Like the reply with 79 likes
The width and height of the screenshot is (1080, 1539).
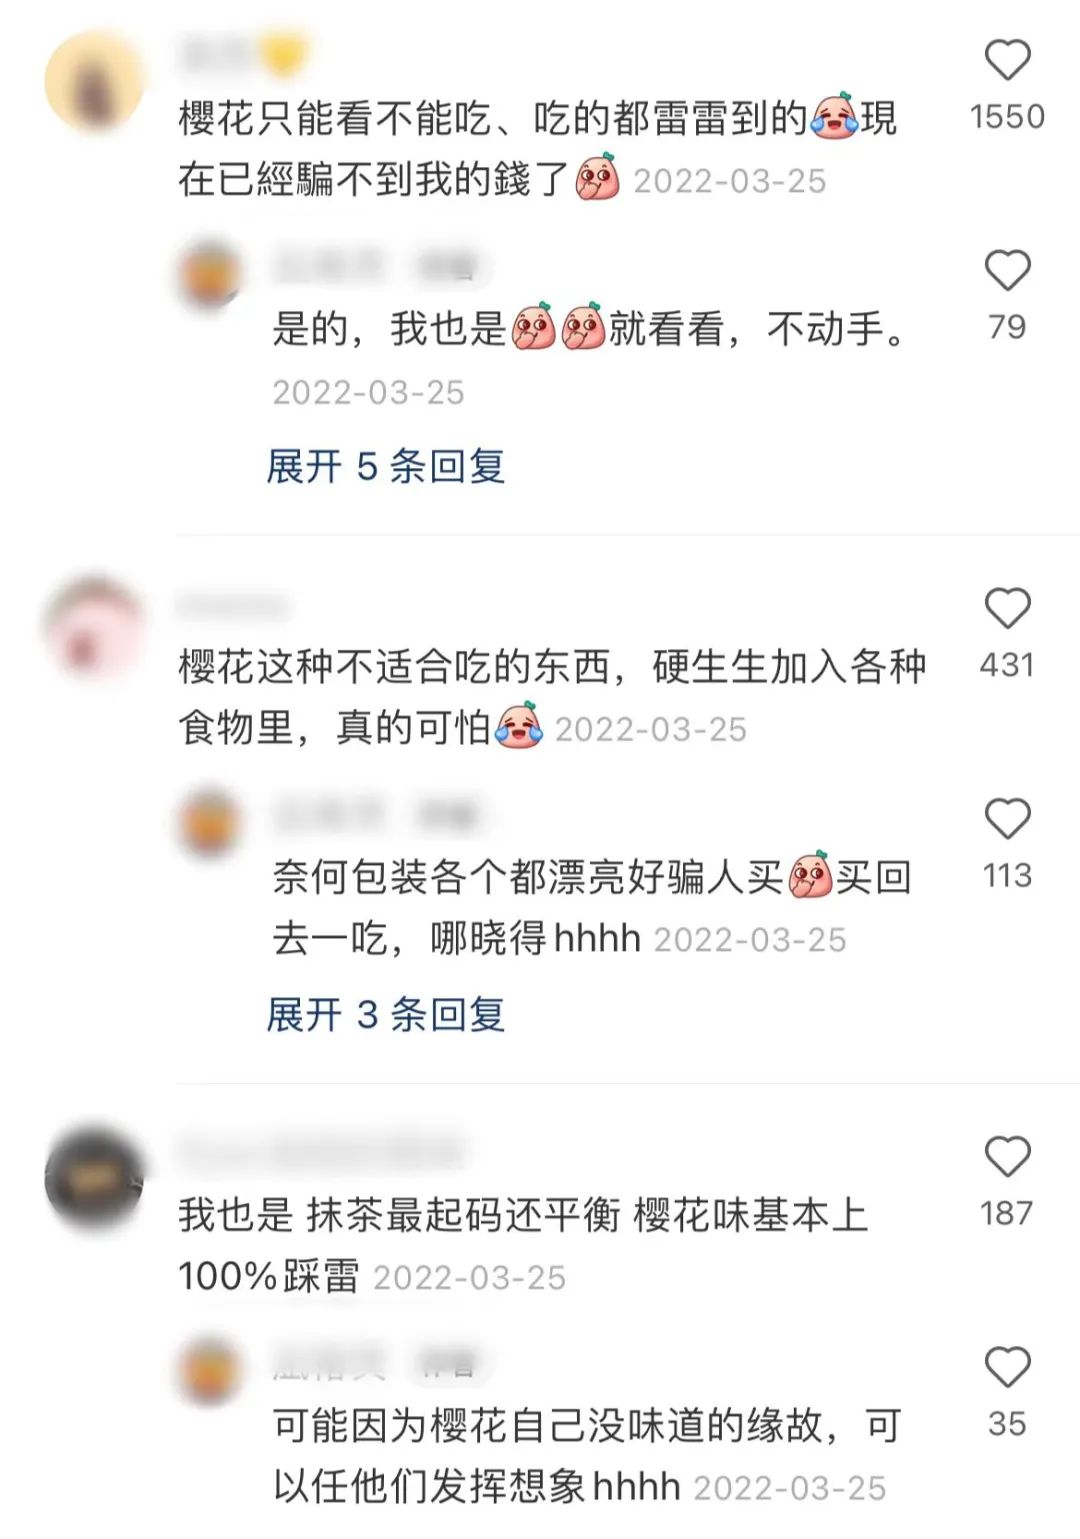click(1007, 271)
